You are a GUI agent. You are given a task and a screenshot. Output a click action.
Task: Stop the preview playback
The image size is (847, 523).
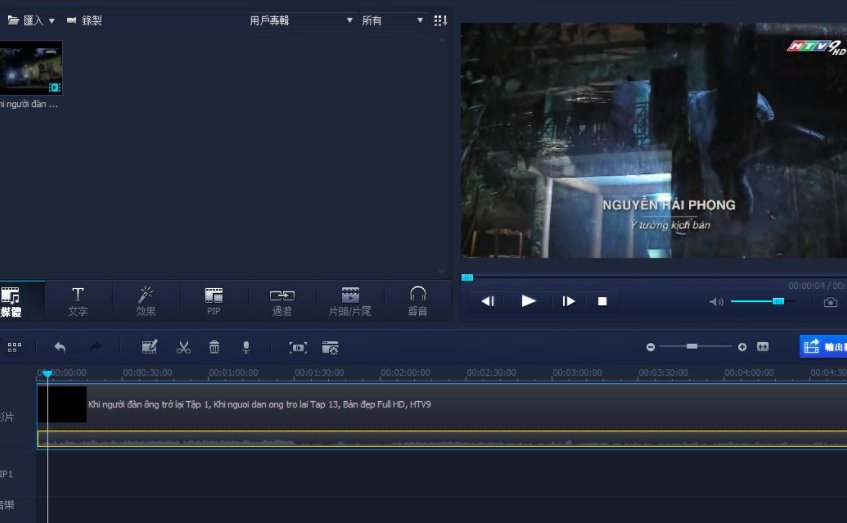pyautogui.click(x=602, y=301)
